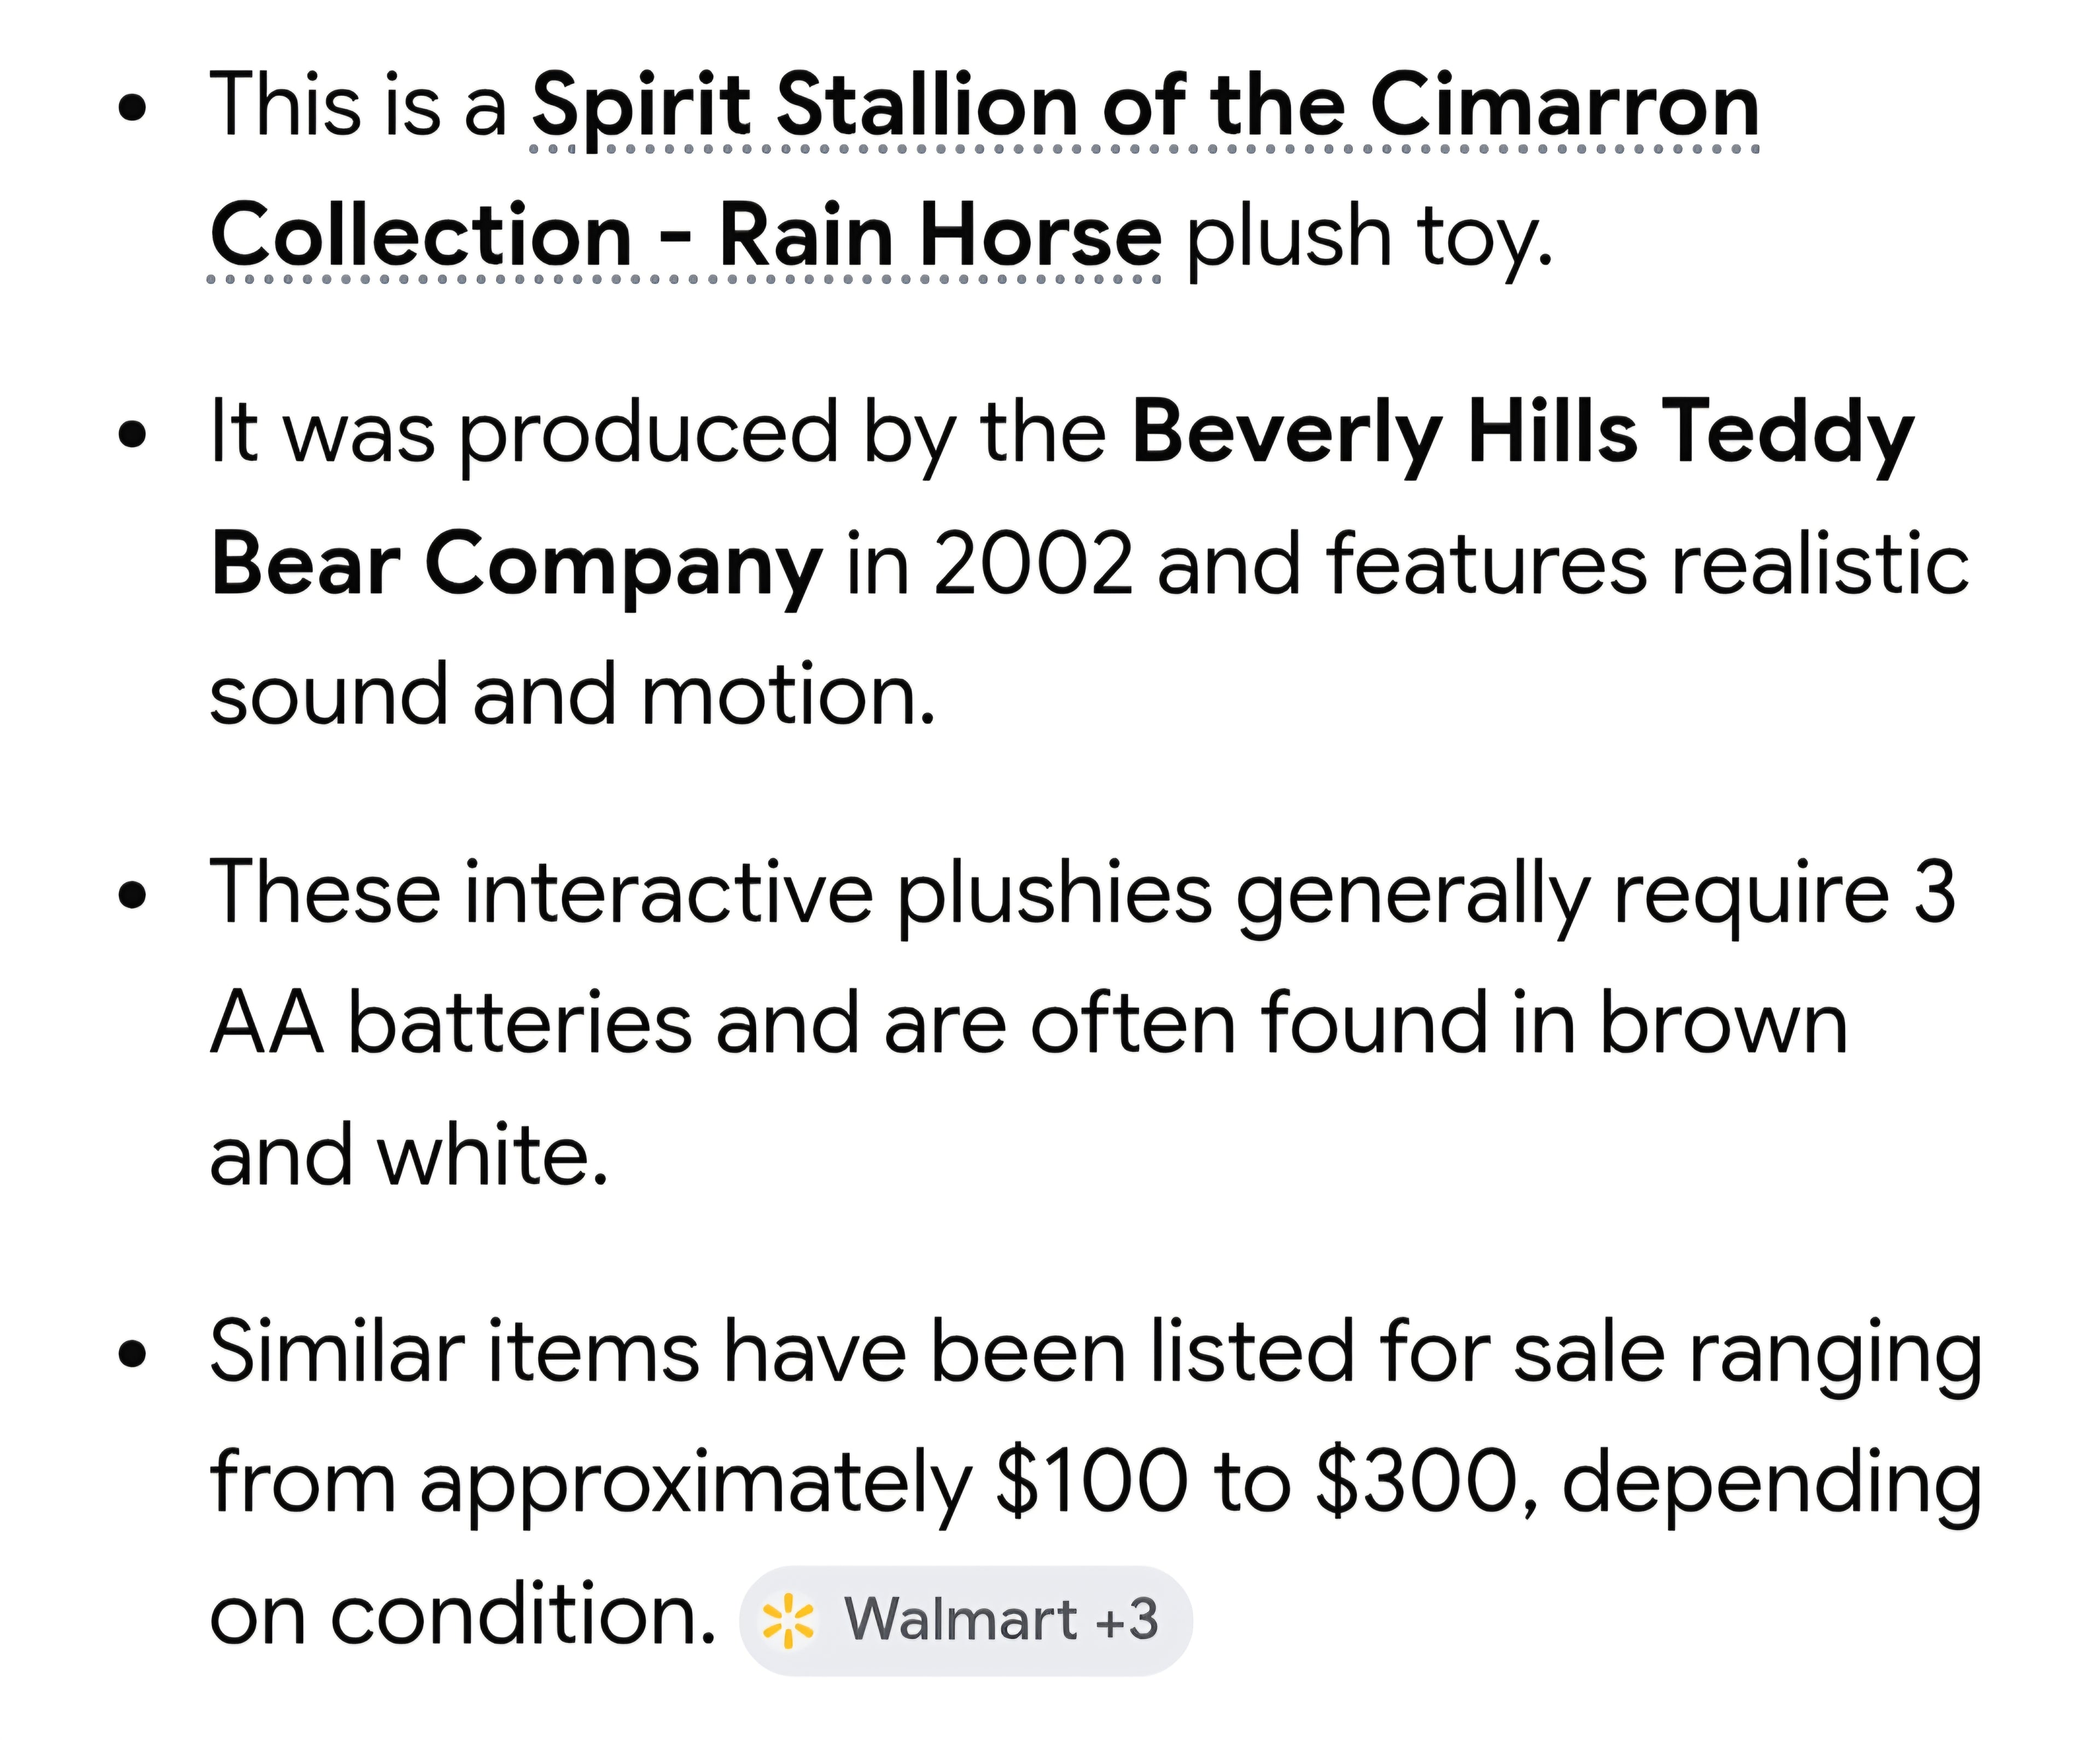Click the bold Bear Company text
2100x1740 pixels.
[516, 565]
